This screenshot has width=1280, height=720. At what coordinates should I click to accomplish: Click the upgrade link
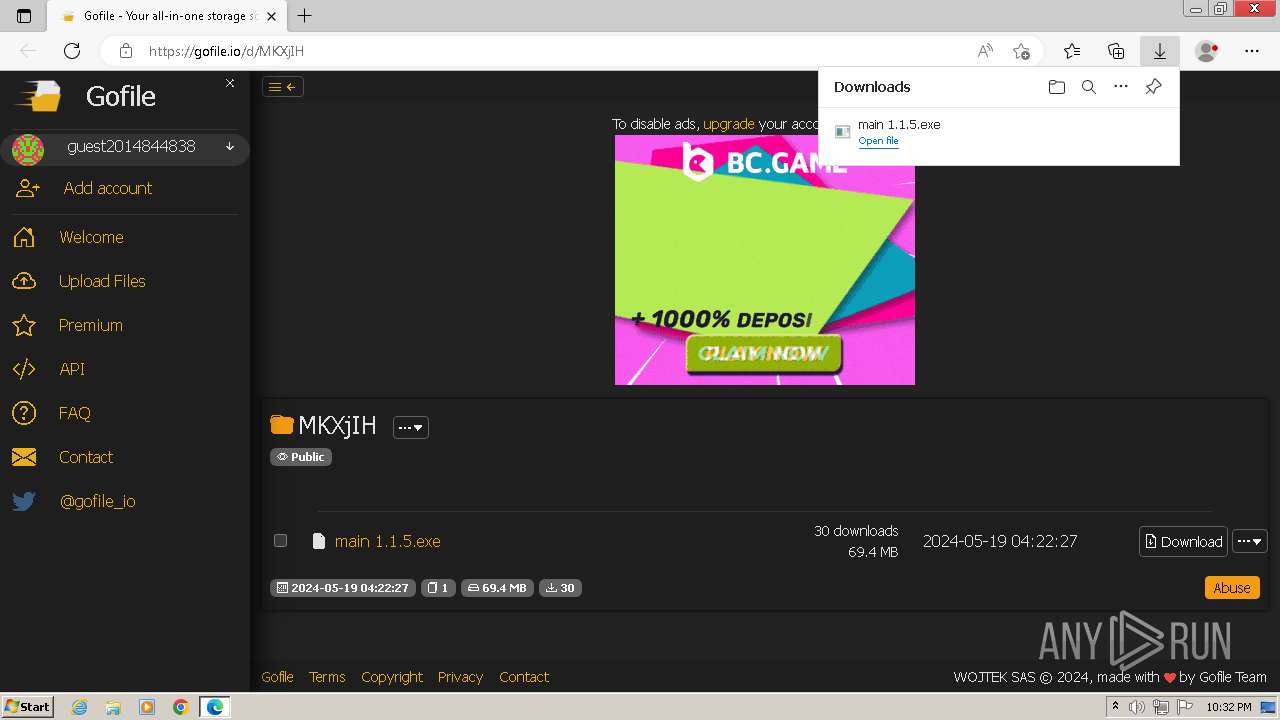point(729,124)
